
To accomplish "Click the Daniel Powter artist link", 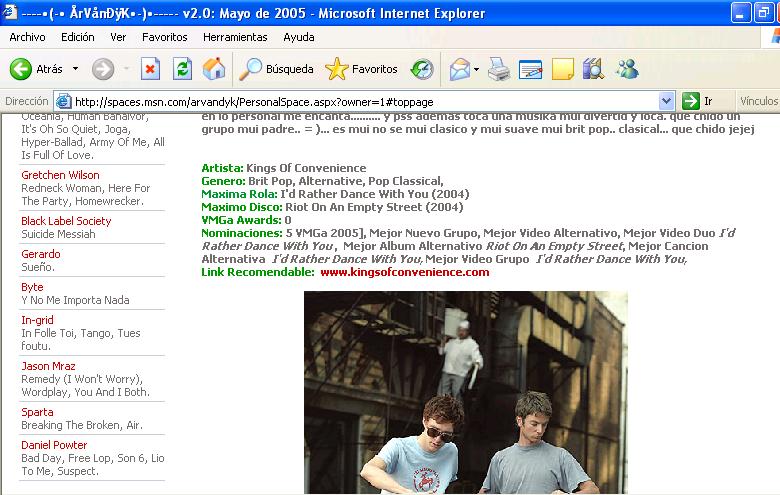I will 54,445.
